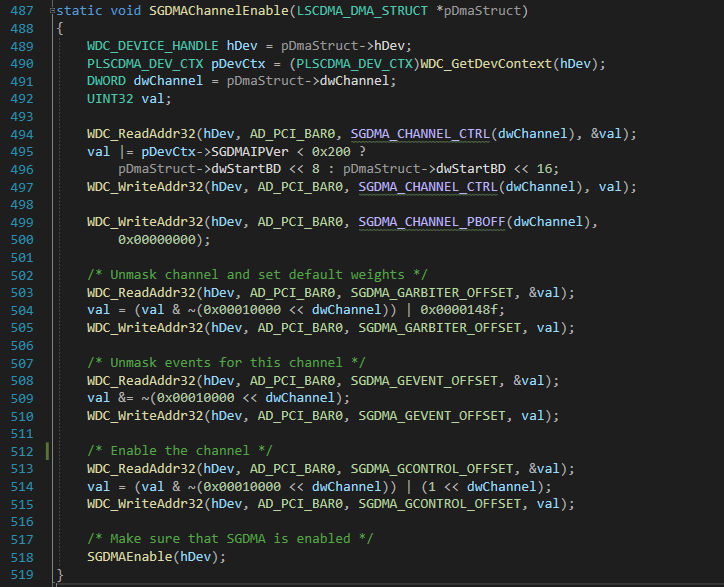Click SGDMA_CHANNEL_CTRL macro on line 494
Screen dimensions: 724x587
click(420, 134)
